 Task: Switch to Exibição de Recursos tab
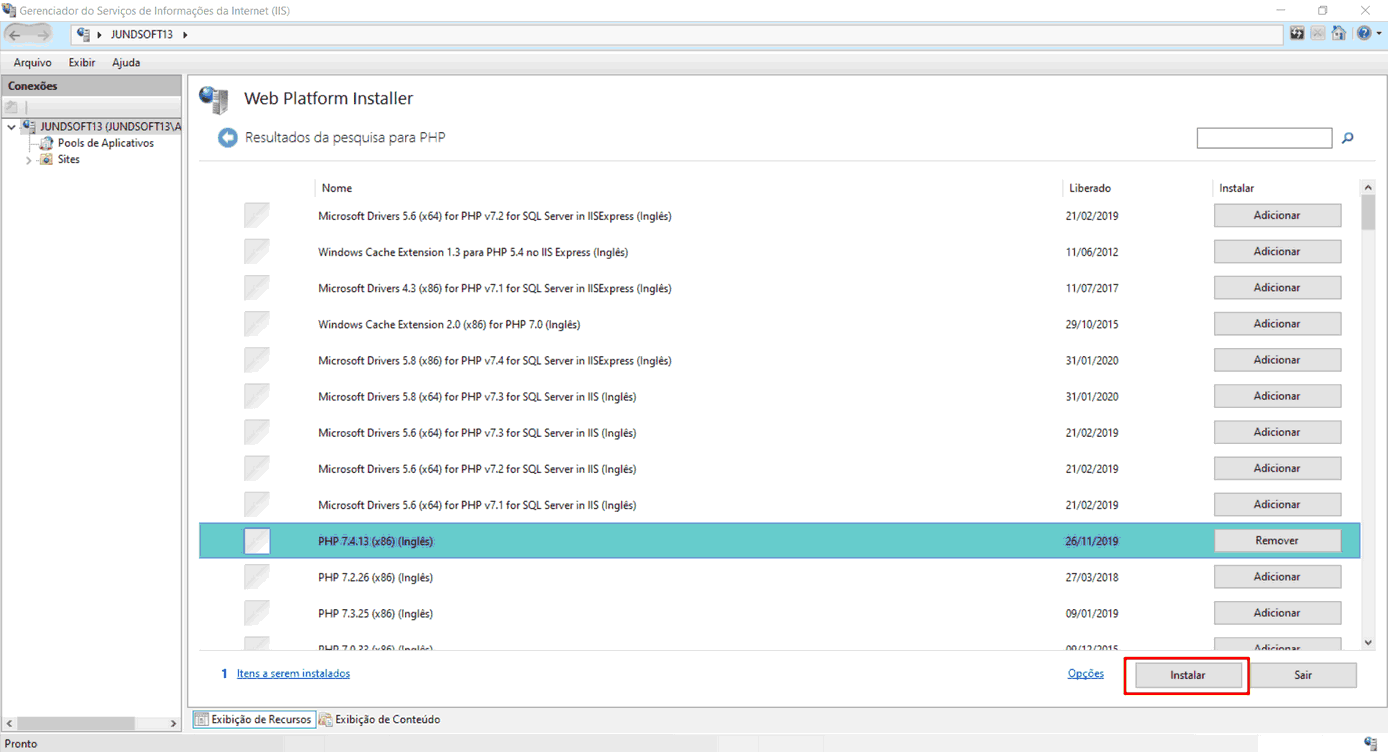(x=253, y=720)
